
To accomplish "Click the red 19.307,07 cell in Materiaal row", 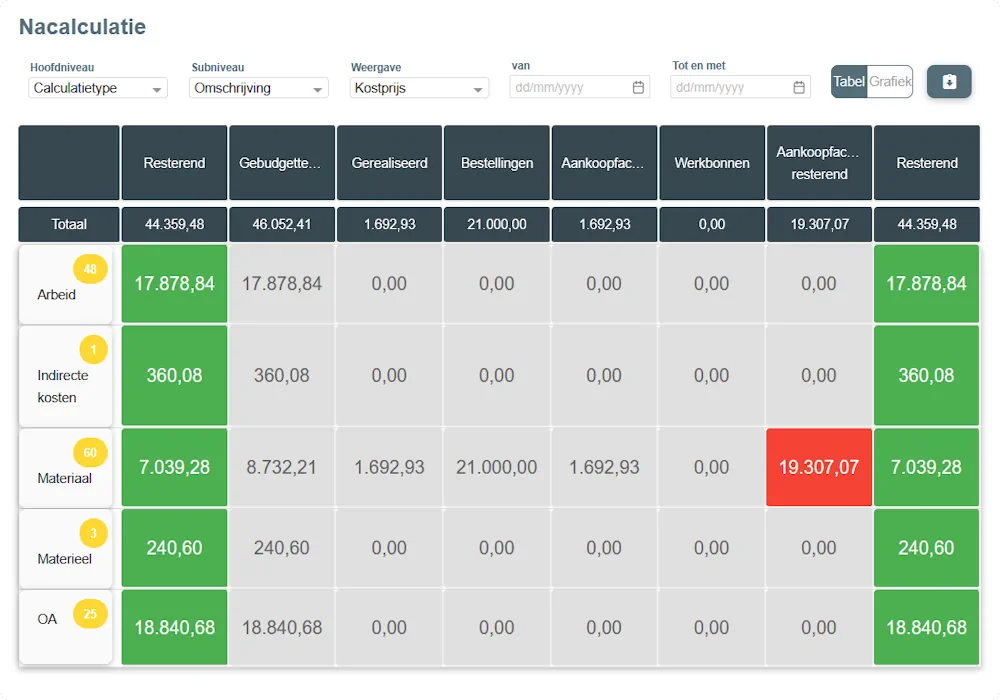I will click(x=819, y=467).
